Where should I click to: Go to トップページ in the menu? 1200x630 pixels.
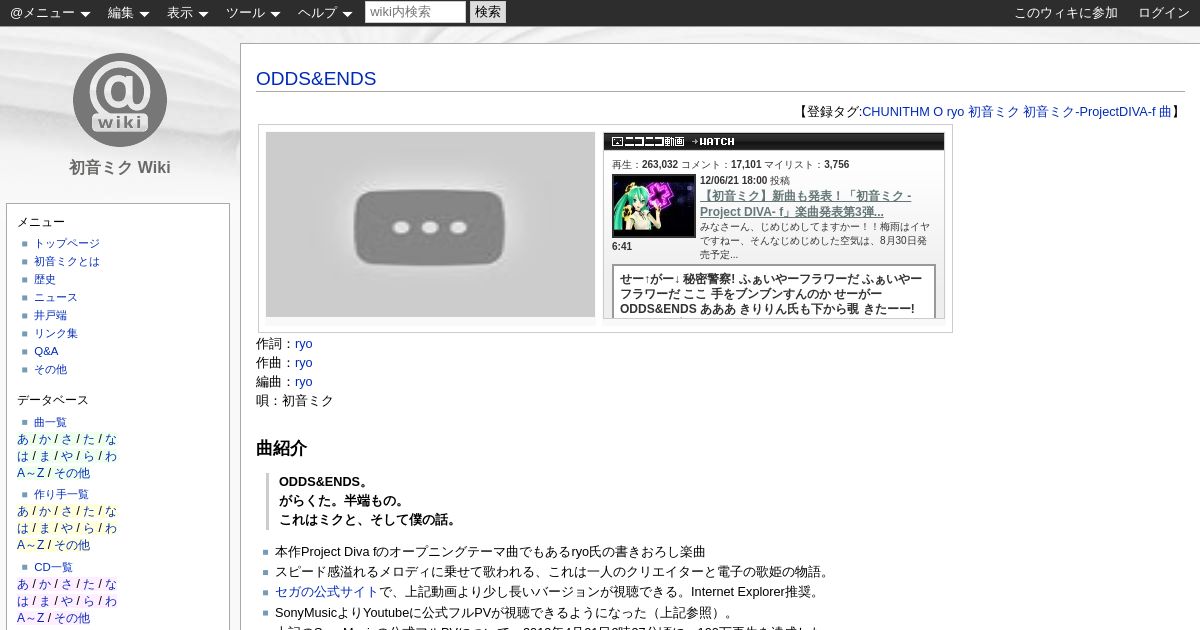(67, 243)
